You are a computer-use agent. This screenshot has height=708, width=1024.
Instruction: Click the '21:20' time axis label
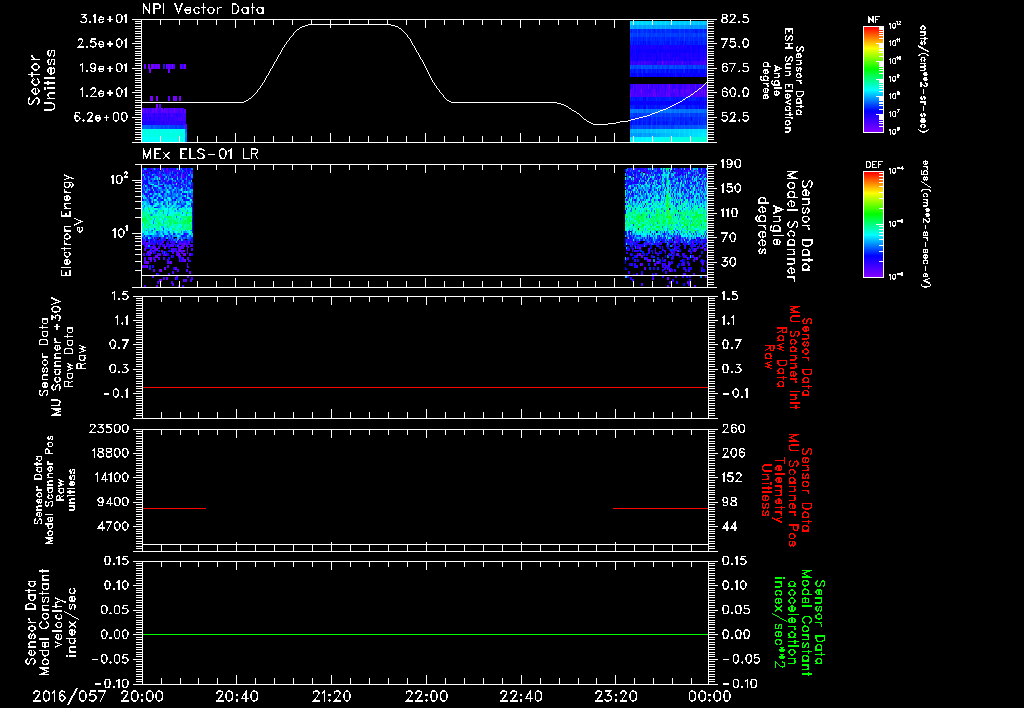tap(331, 697)
